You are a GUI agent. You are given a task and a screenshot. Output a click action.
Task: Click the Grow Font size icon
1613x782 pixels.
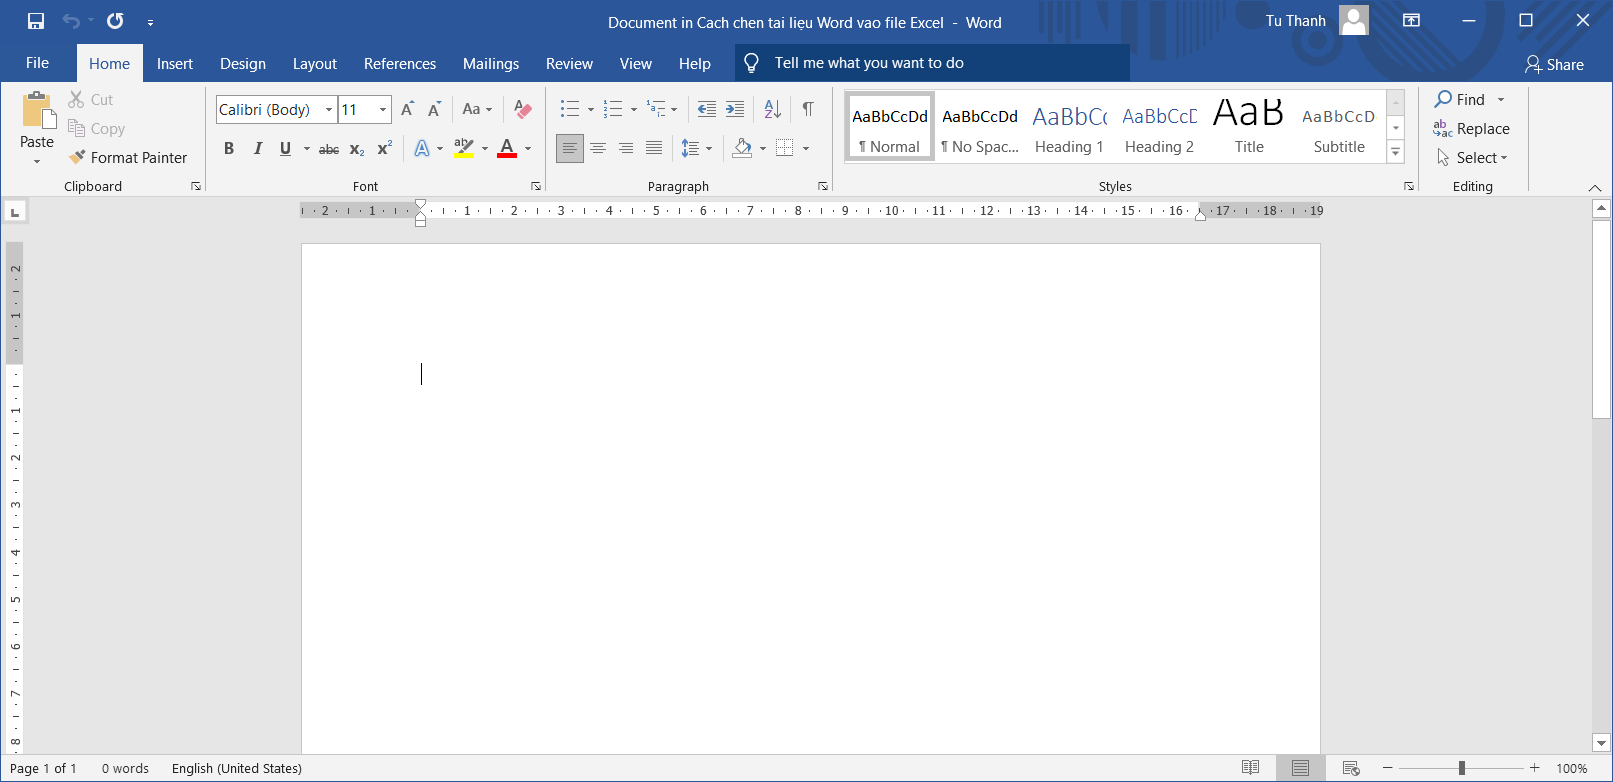point(407,109)
